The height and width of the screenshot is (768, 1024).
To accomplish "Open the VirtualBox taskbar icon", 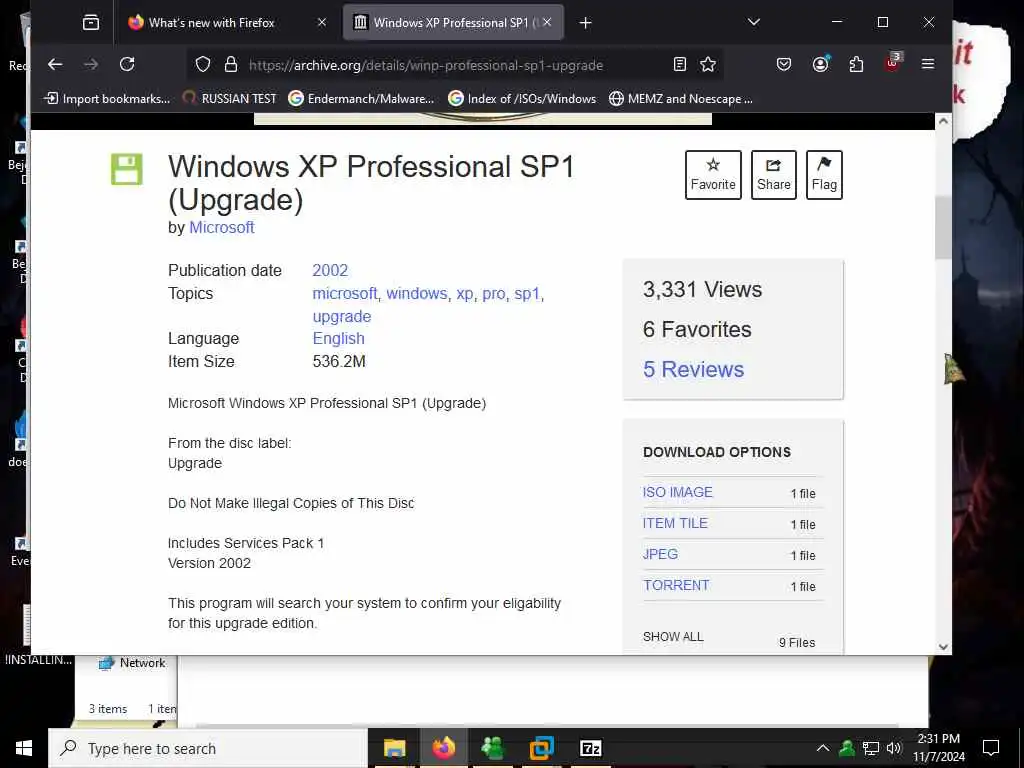I will pos(541,748).
